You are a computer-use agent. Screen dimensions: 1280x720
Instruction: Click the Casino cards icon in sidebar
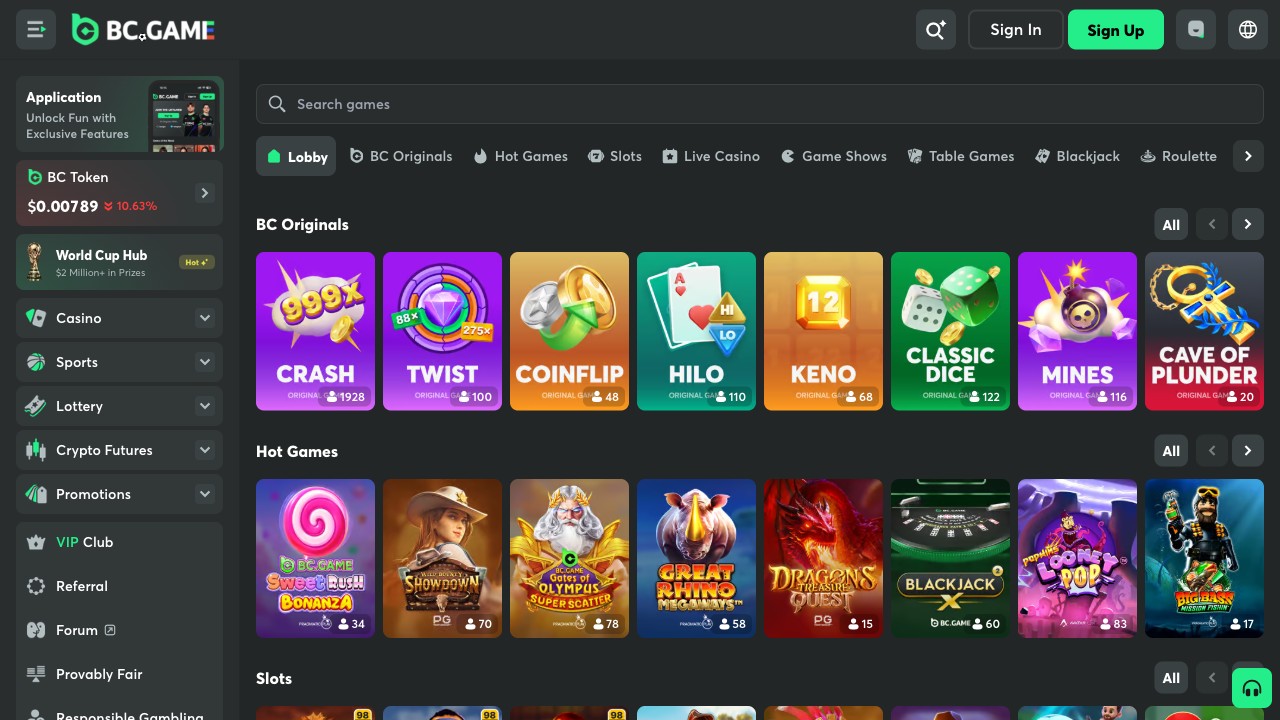(36, 318)
